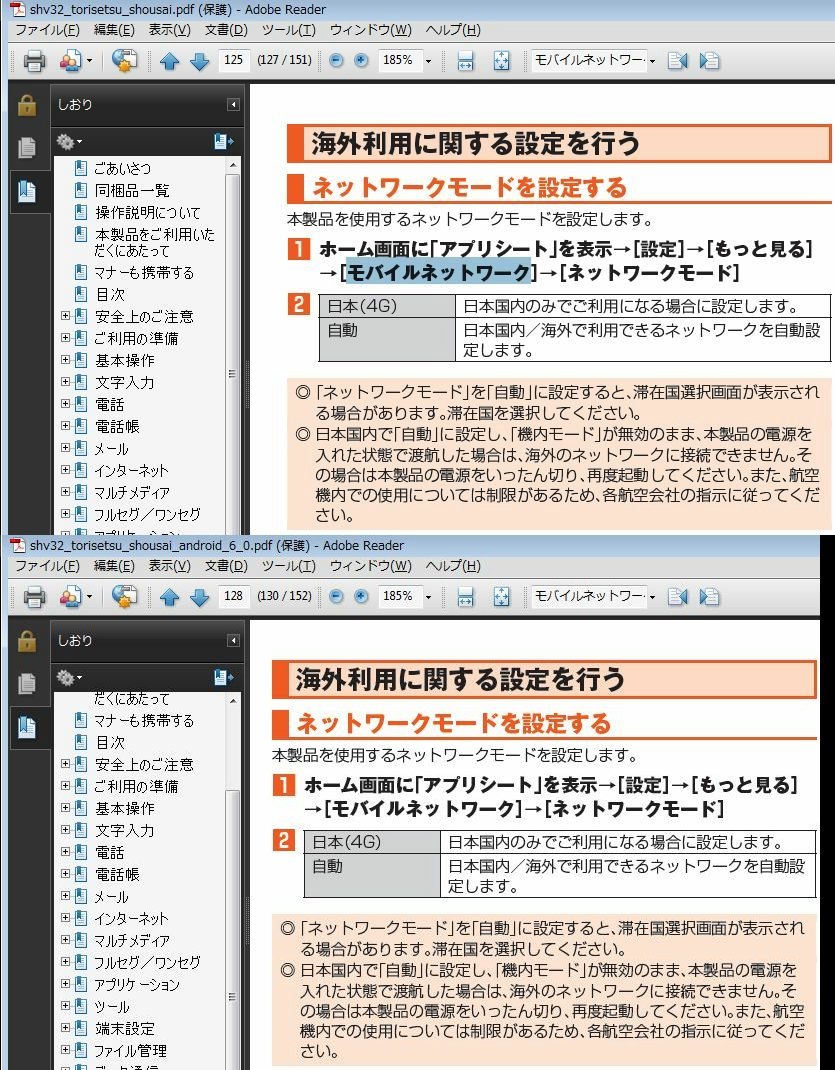Click the zoom value 185% in the top window
This screenshot has width=835, height=1070.
[x=397, y=60]
